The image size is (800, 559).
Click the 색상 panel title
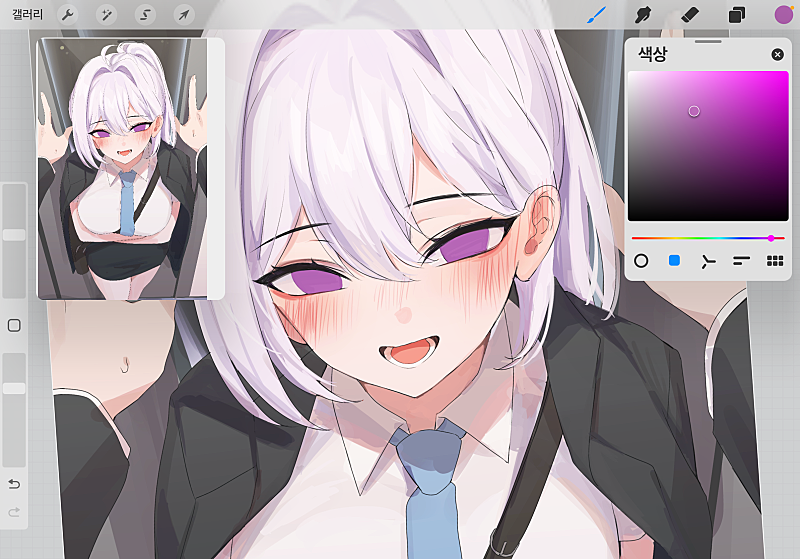[x=653, y=54]
